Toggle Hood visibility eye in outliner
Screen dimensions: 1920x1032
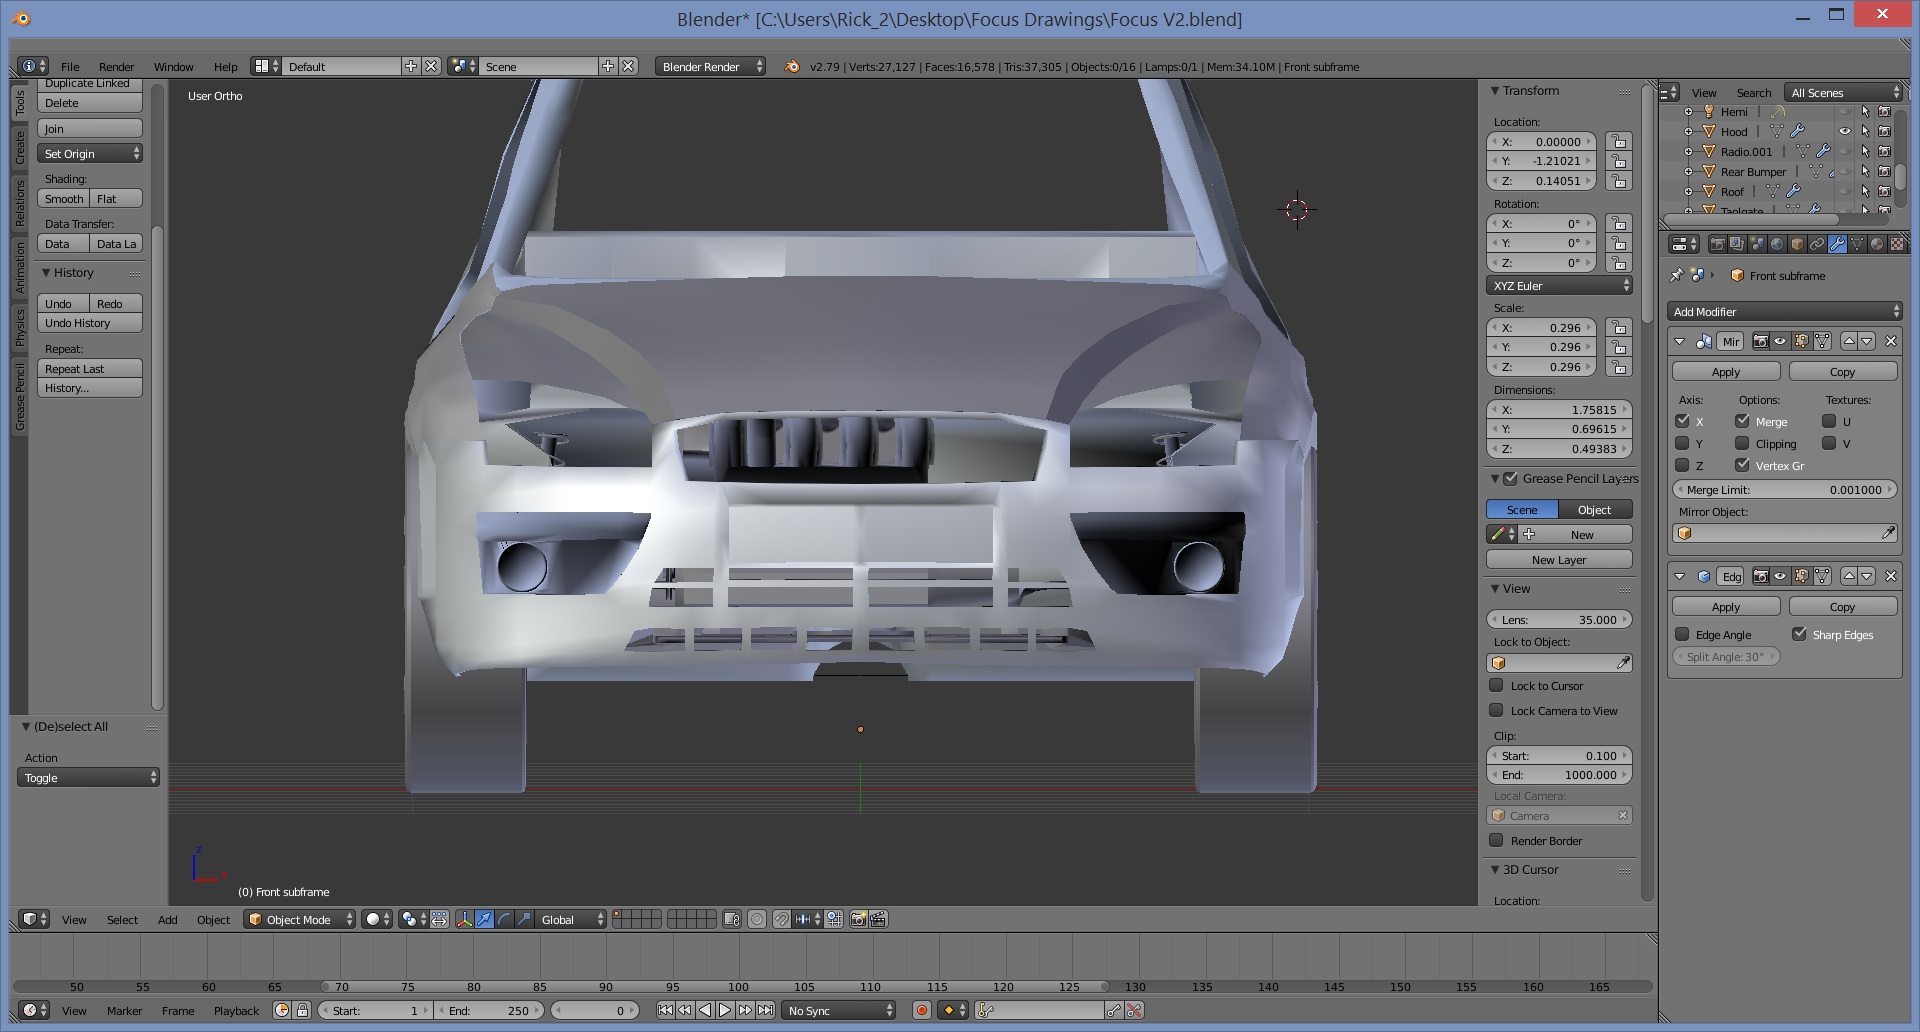[1845, 132]
